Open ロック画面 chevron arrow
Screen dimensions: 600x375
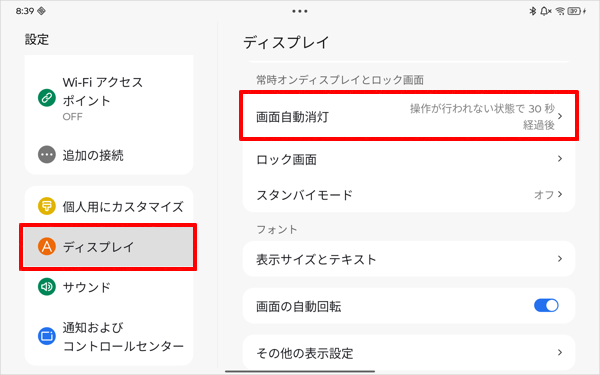point(560,158)
